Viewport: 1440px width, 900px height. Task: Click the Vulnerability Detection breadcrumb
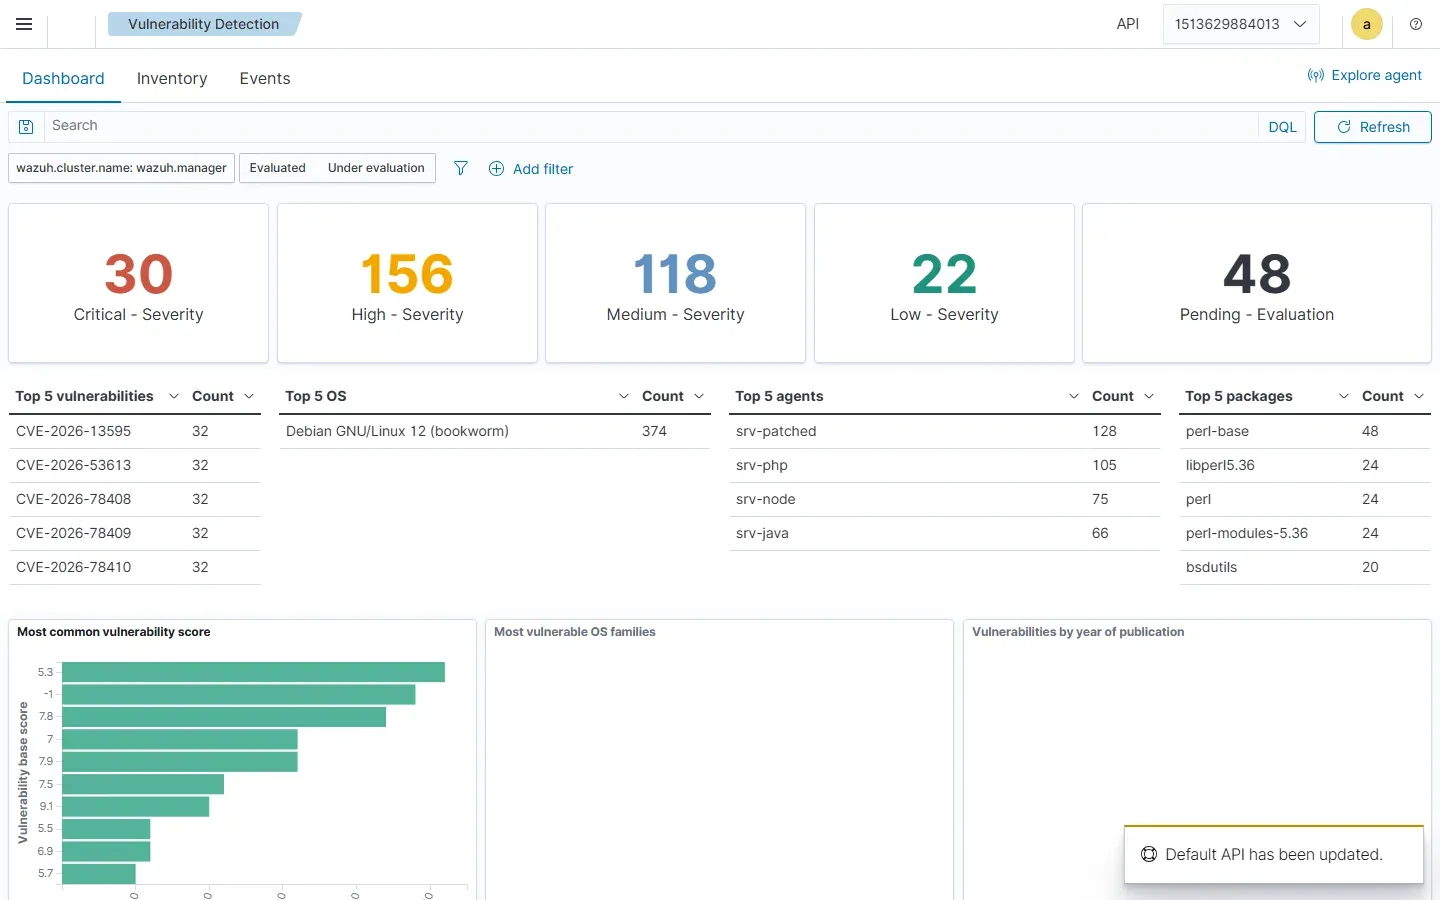coord(203,24)
